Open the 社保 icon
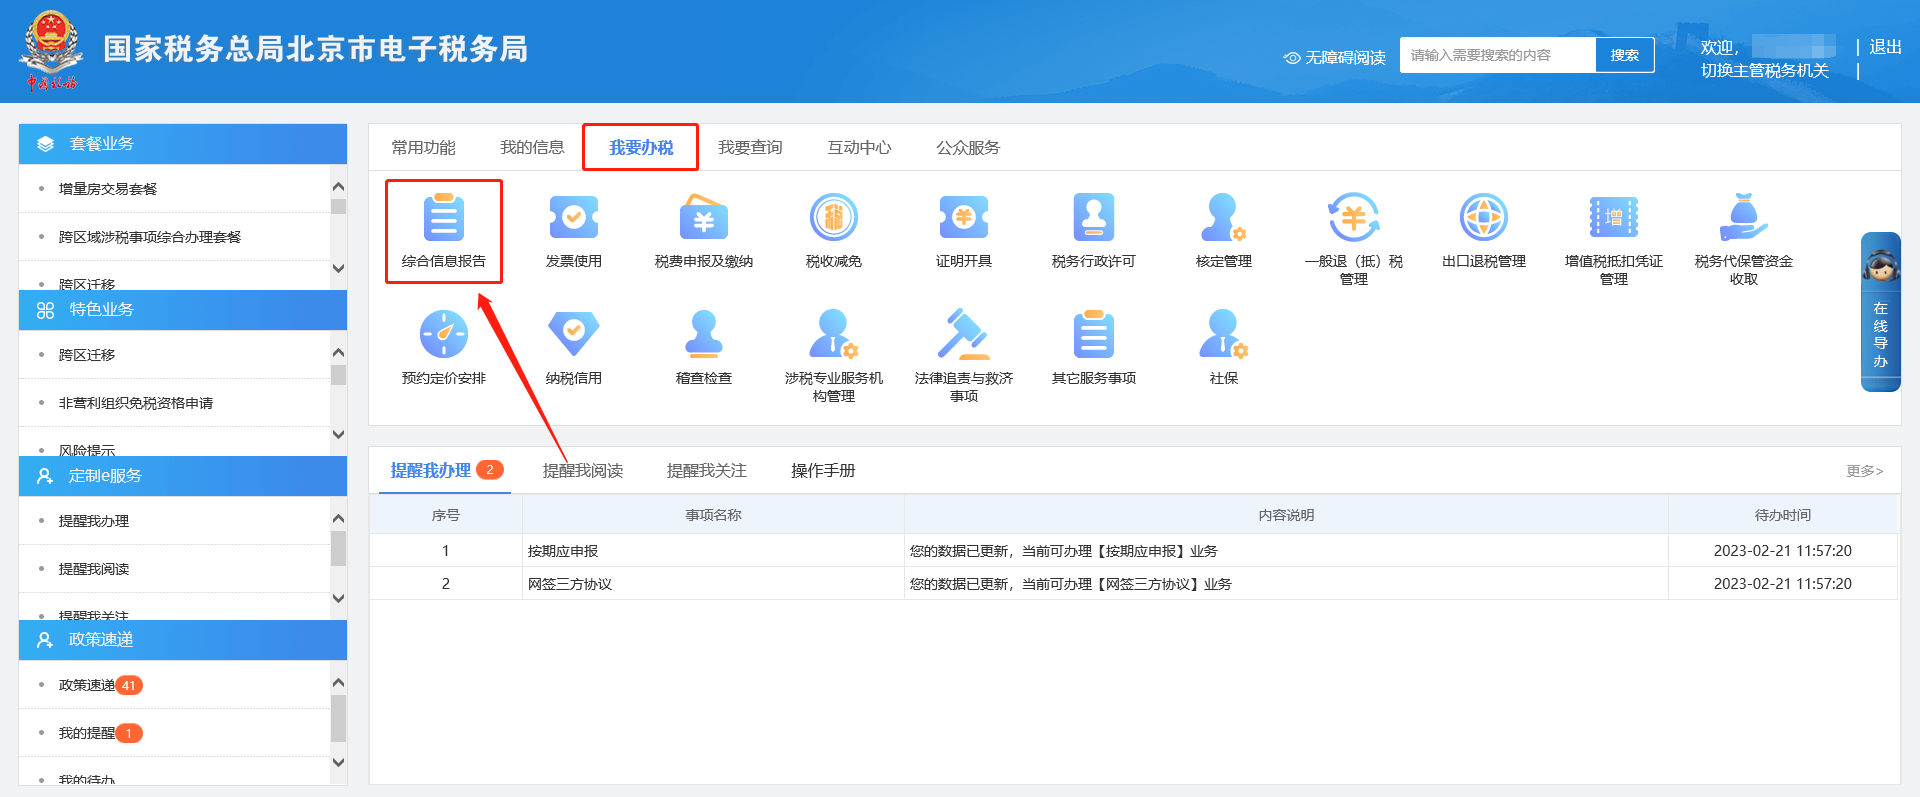Image resolution: width=1920 pixels, height=797 pixels. (1223, 335)
